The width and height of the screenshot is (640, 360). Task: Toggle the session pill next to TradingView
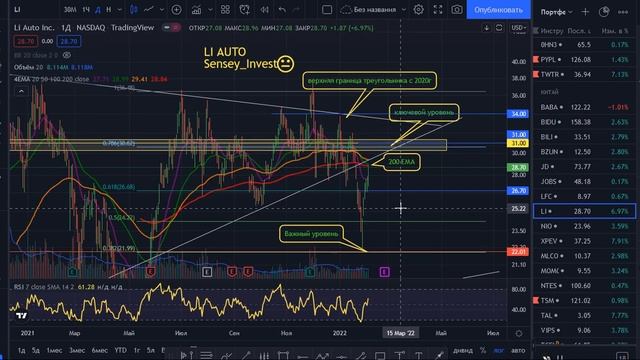[x=171, y=28]
